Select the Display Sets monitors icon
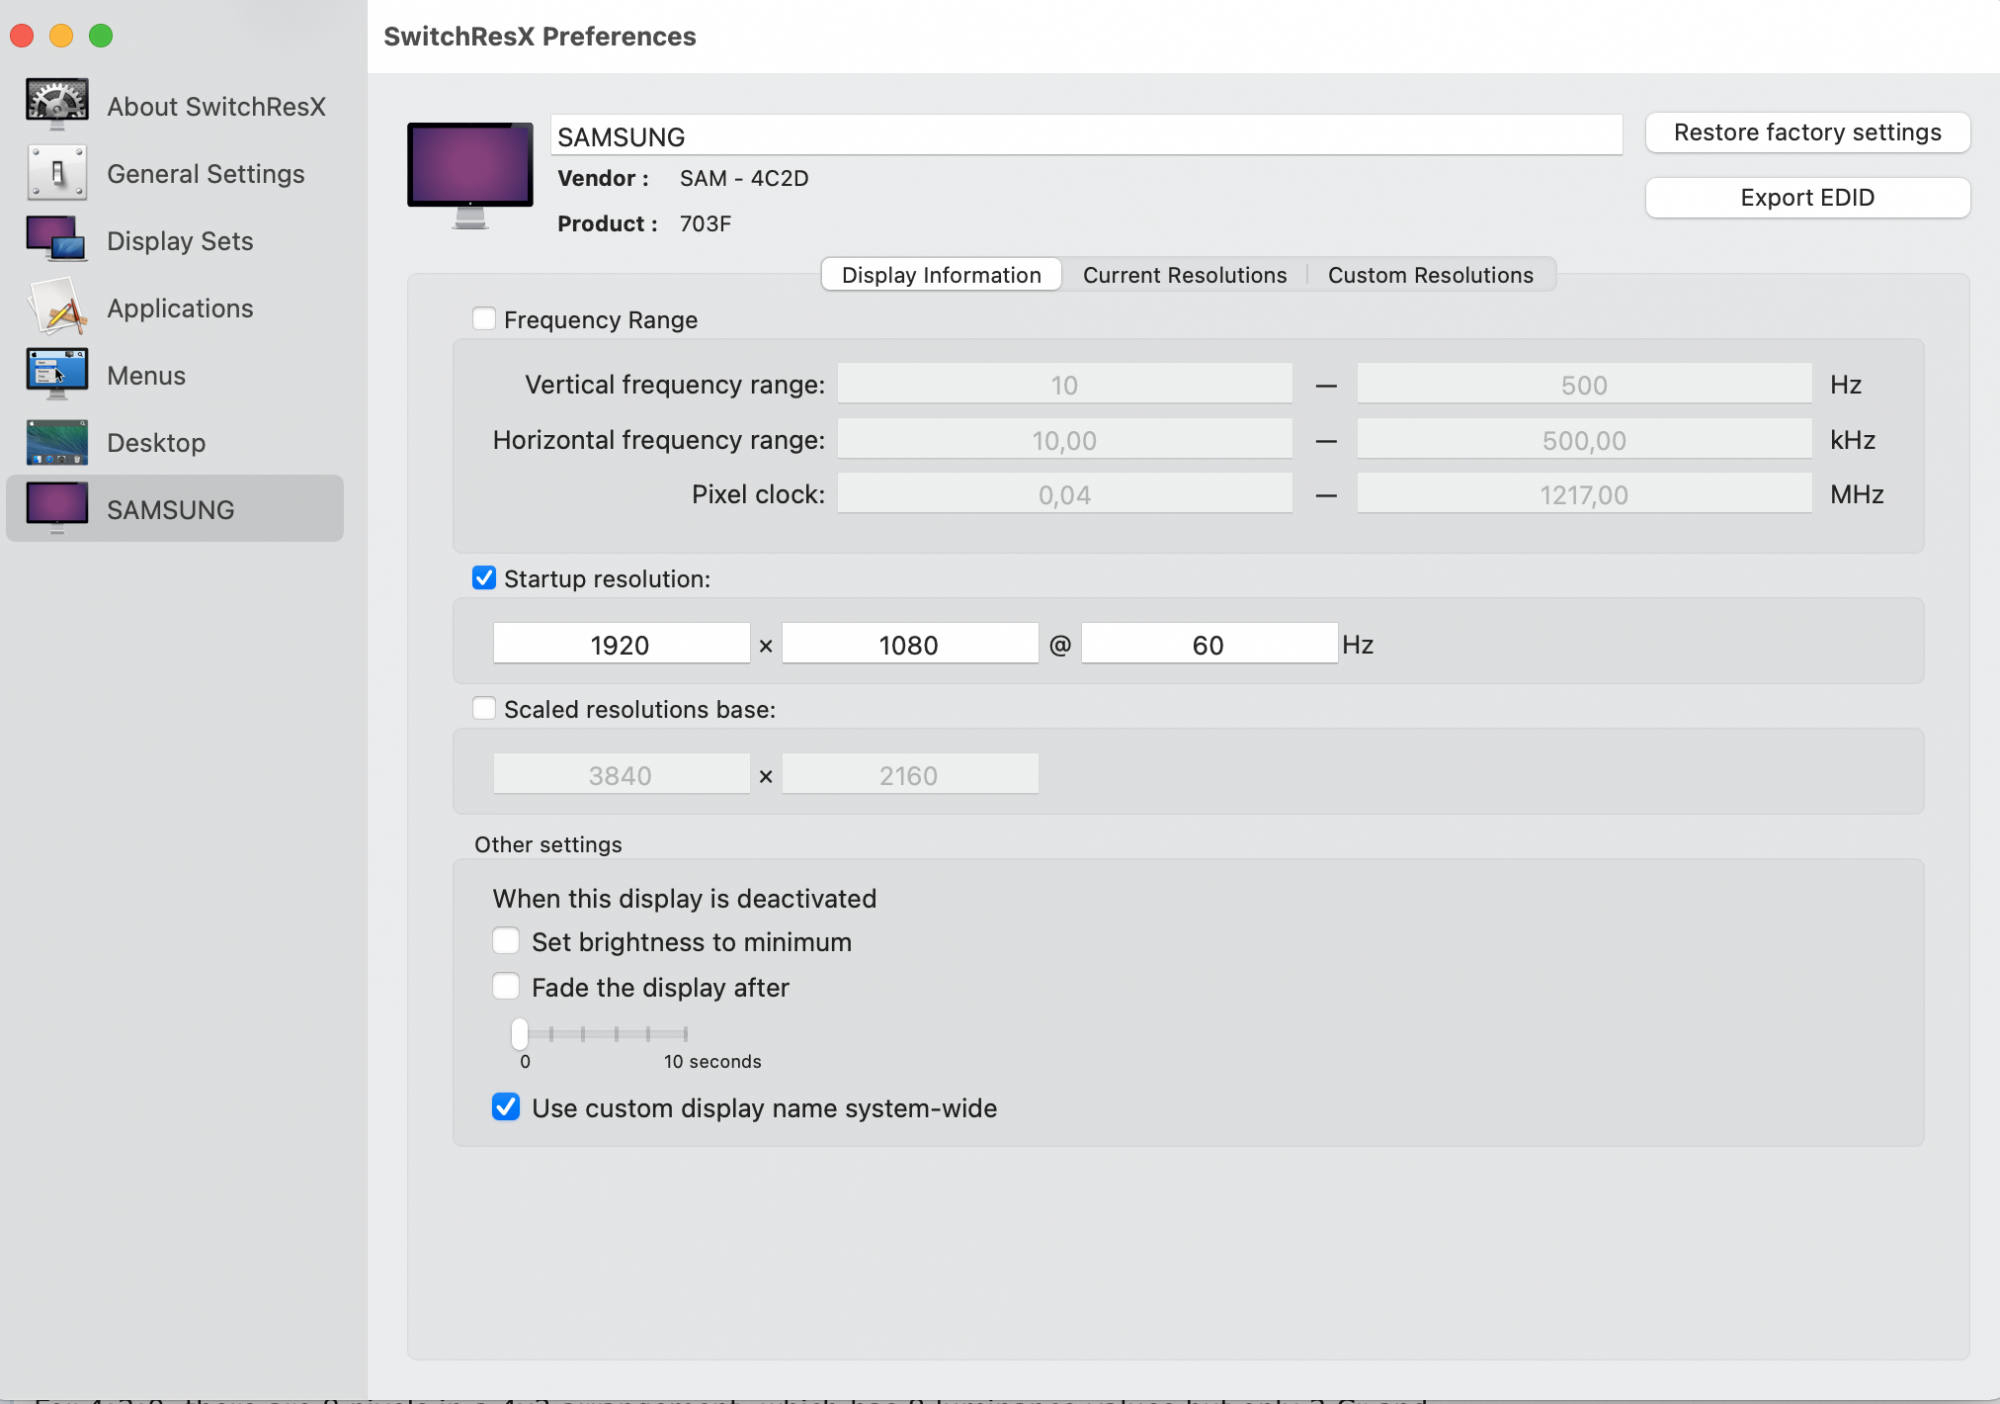The width and height of the screenshot is (2000, 1404). coord(57,240)
